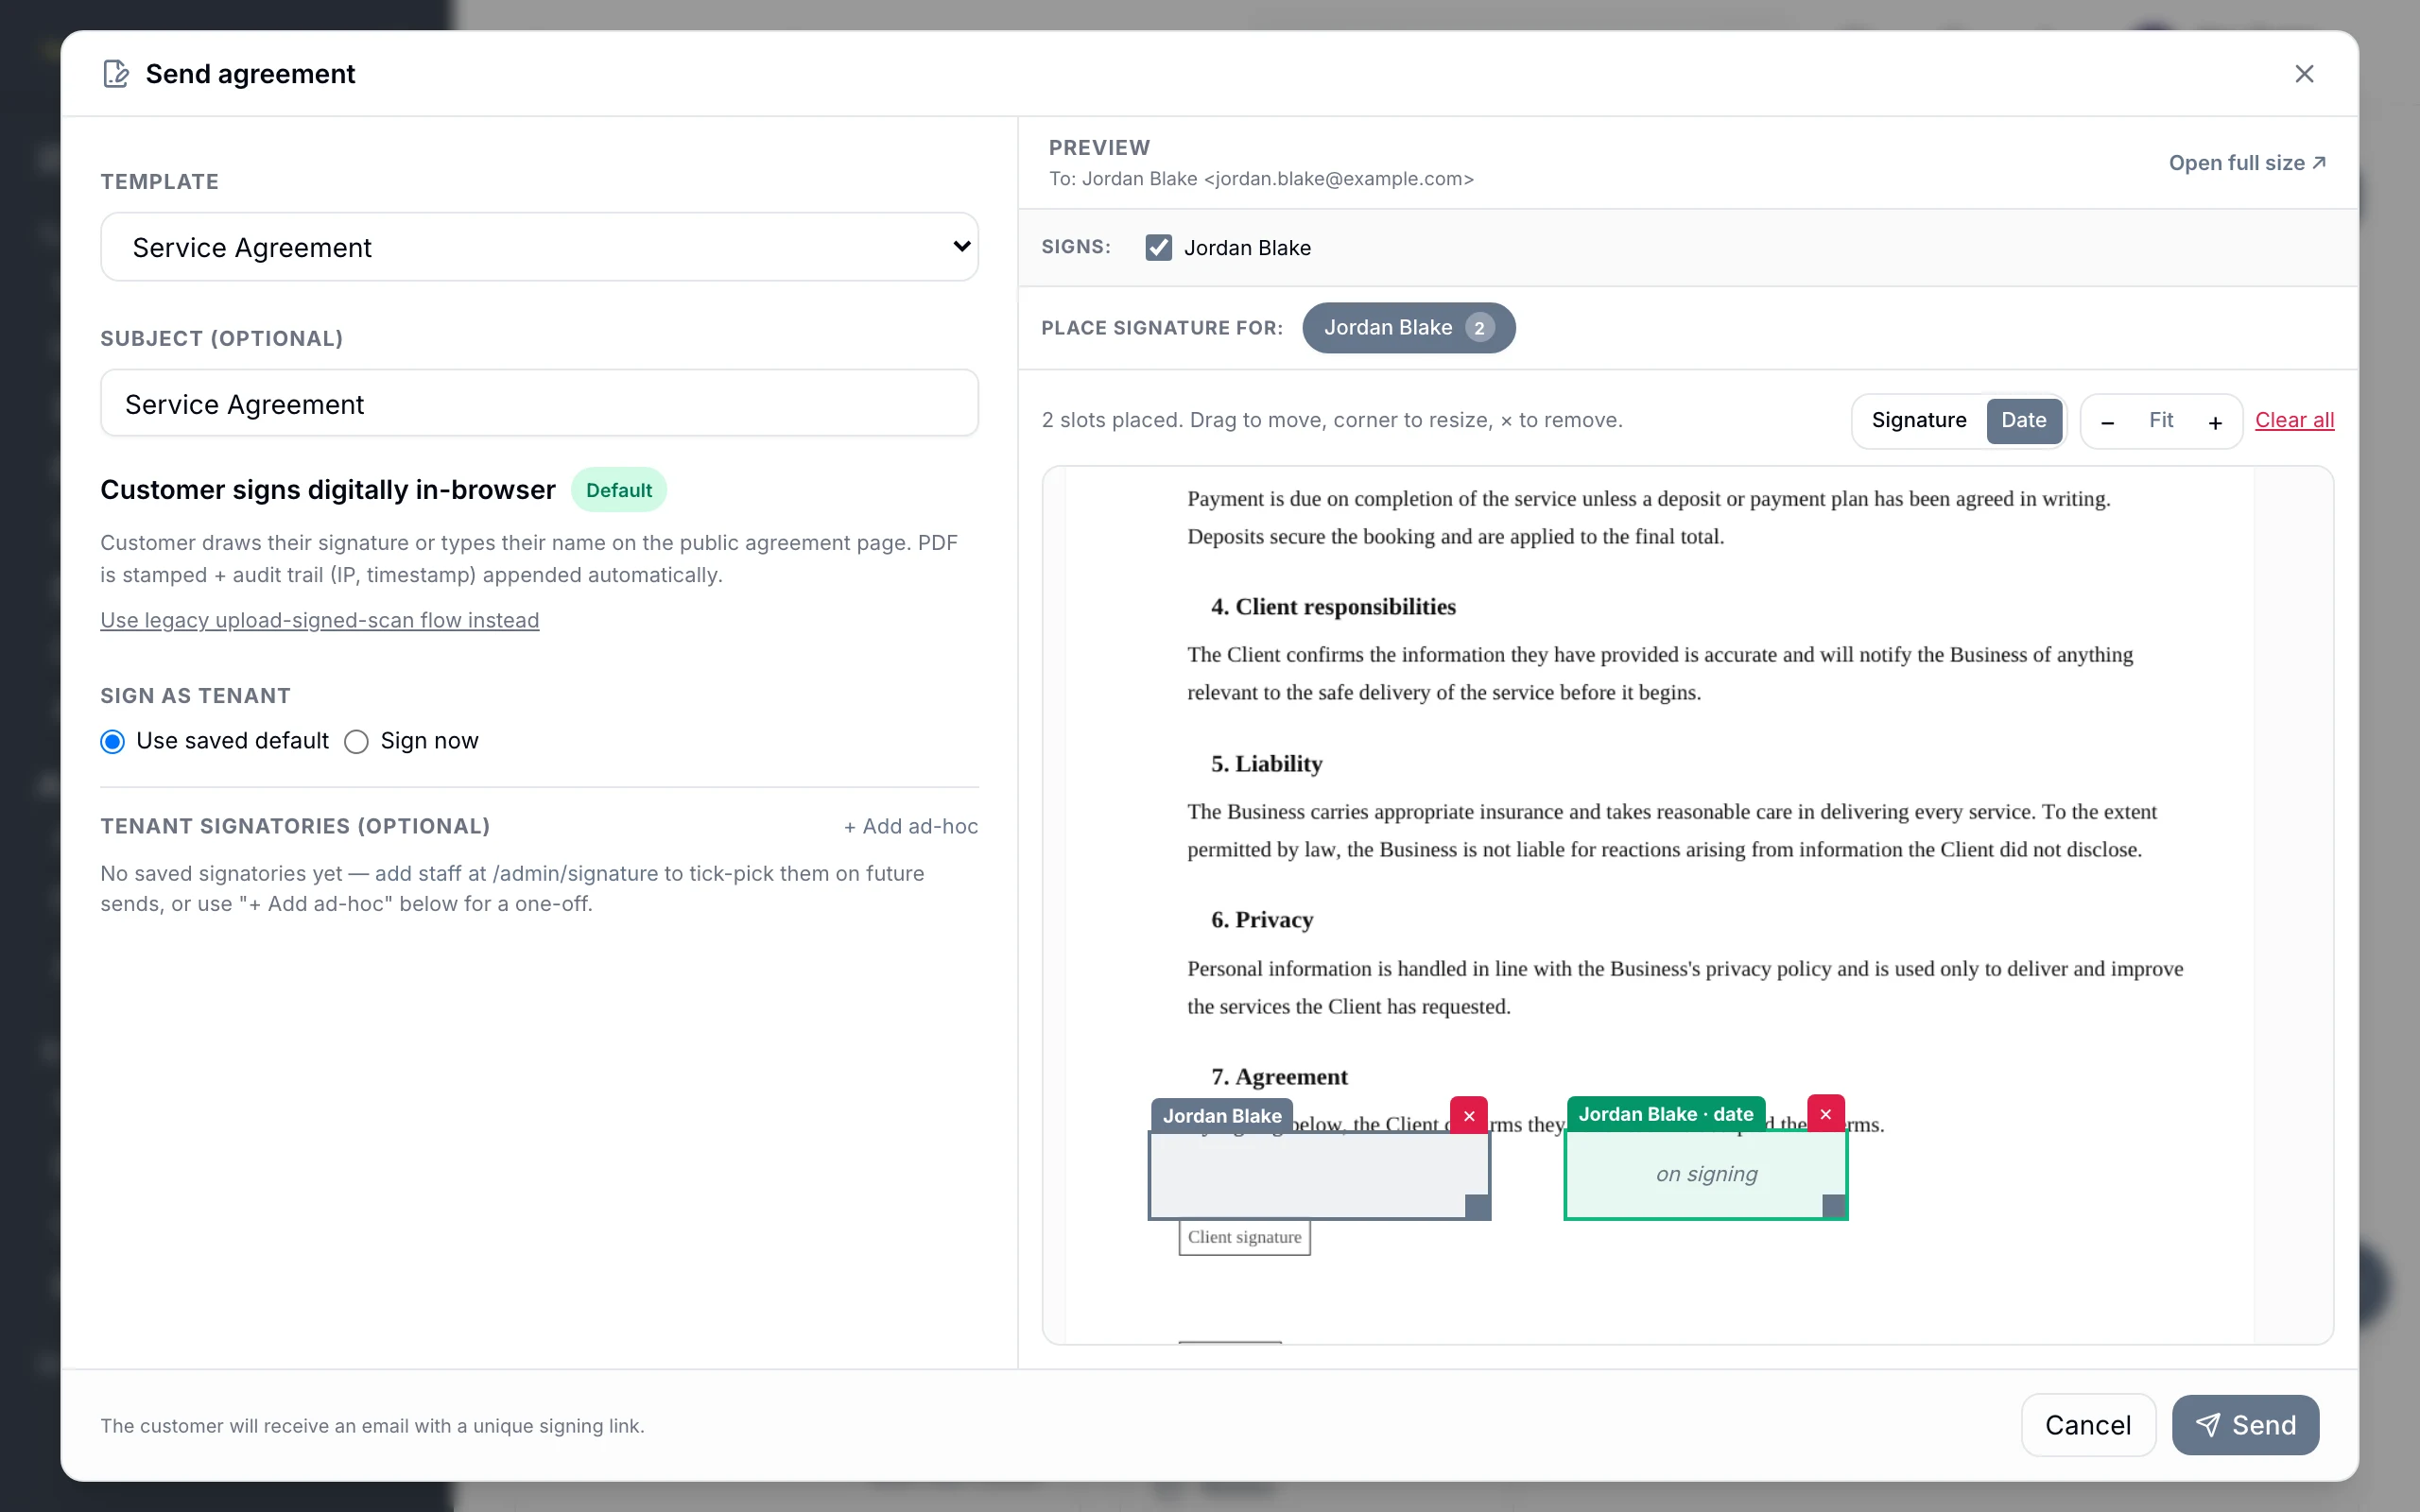
Task: Click the Clear all link
Action: click(2294, 420)
